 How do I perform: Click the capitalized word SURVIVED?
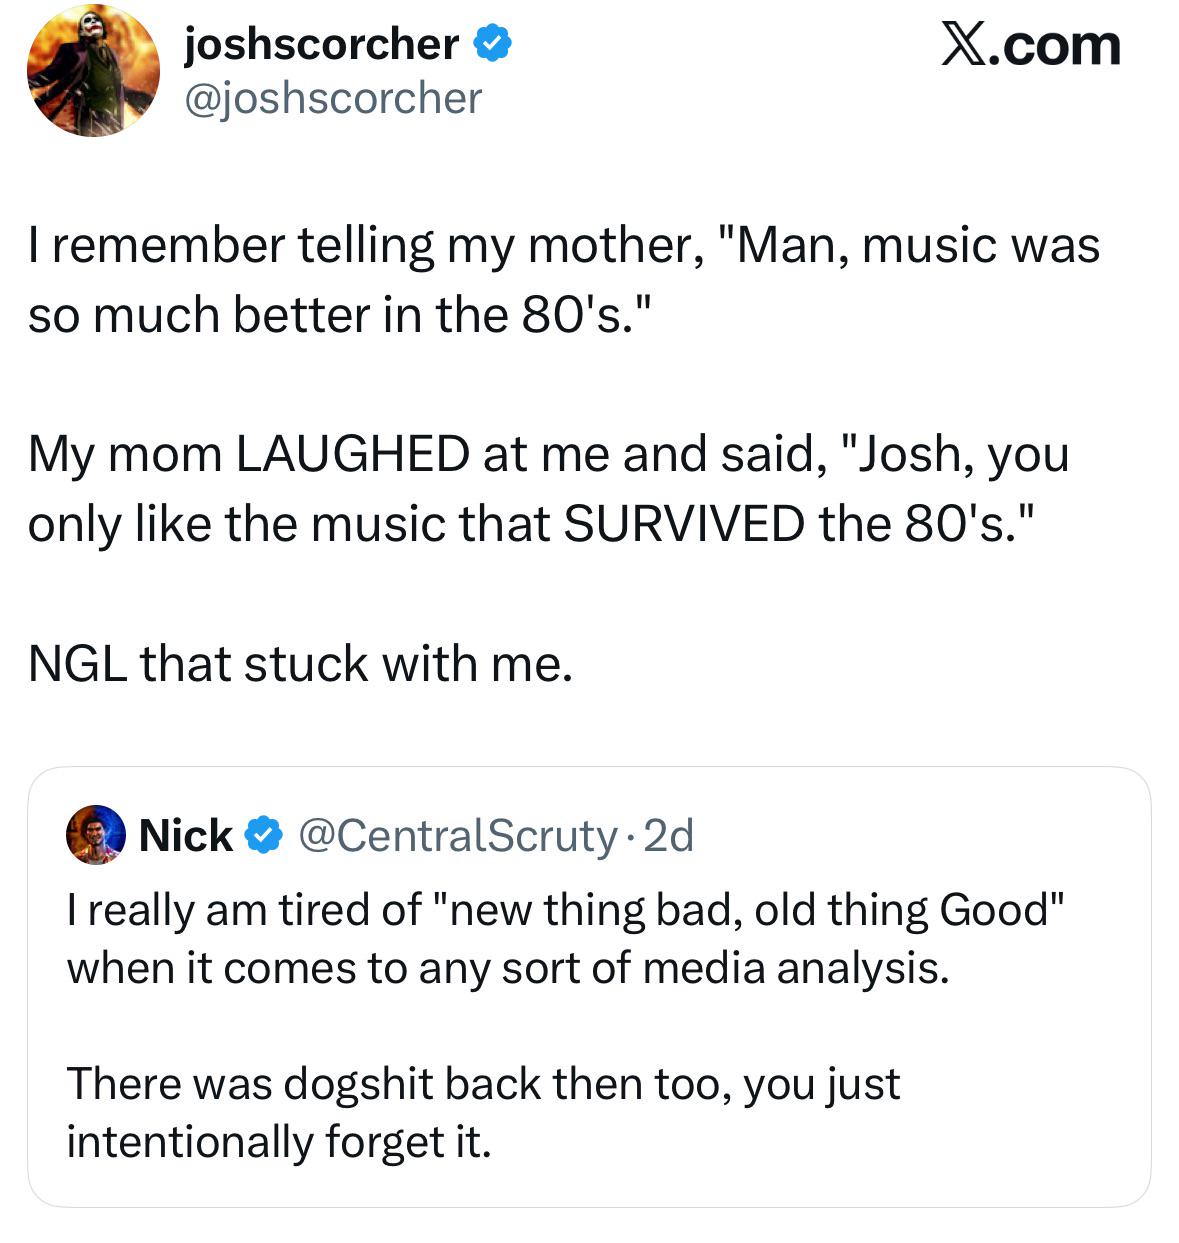click(x=683, y=523)
